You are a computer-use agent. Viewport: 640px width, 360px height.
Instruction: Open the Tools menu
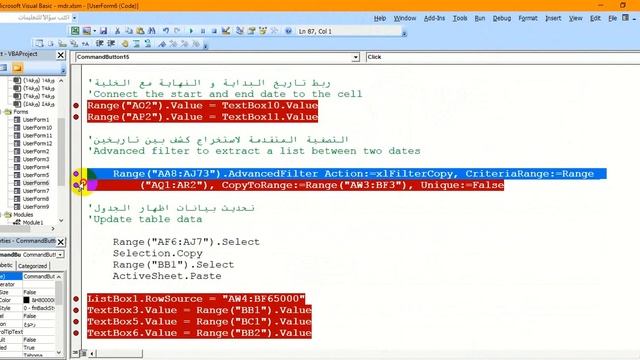[460, 18]
